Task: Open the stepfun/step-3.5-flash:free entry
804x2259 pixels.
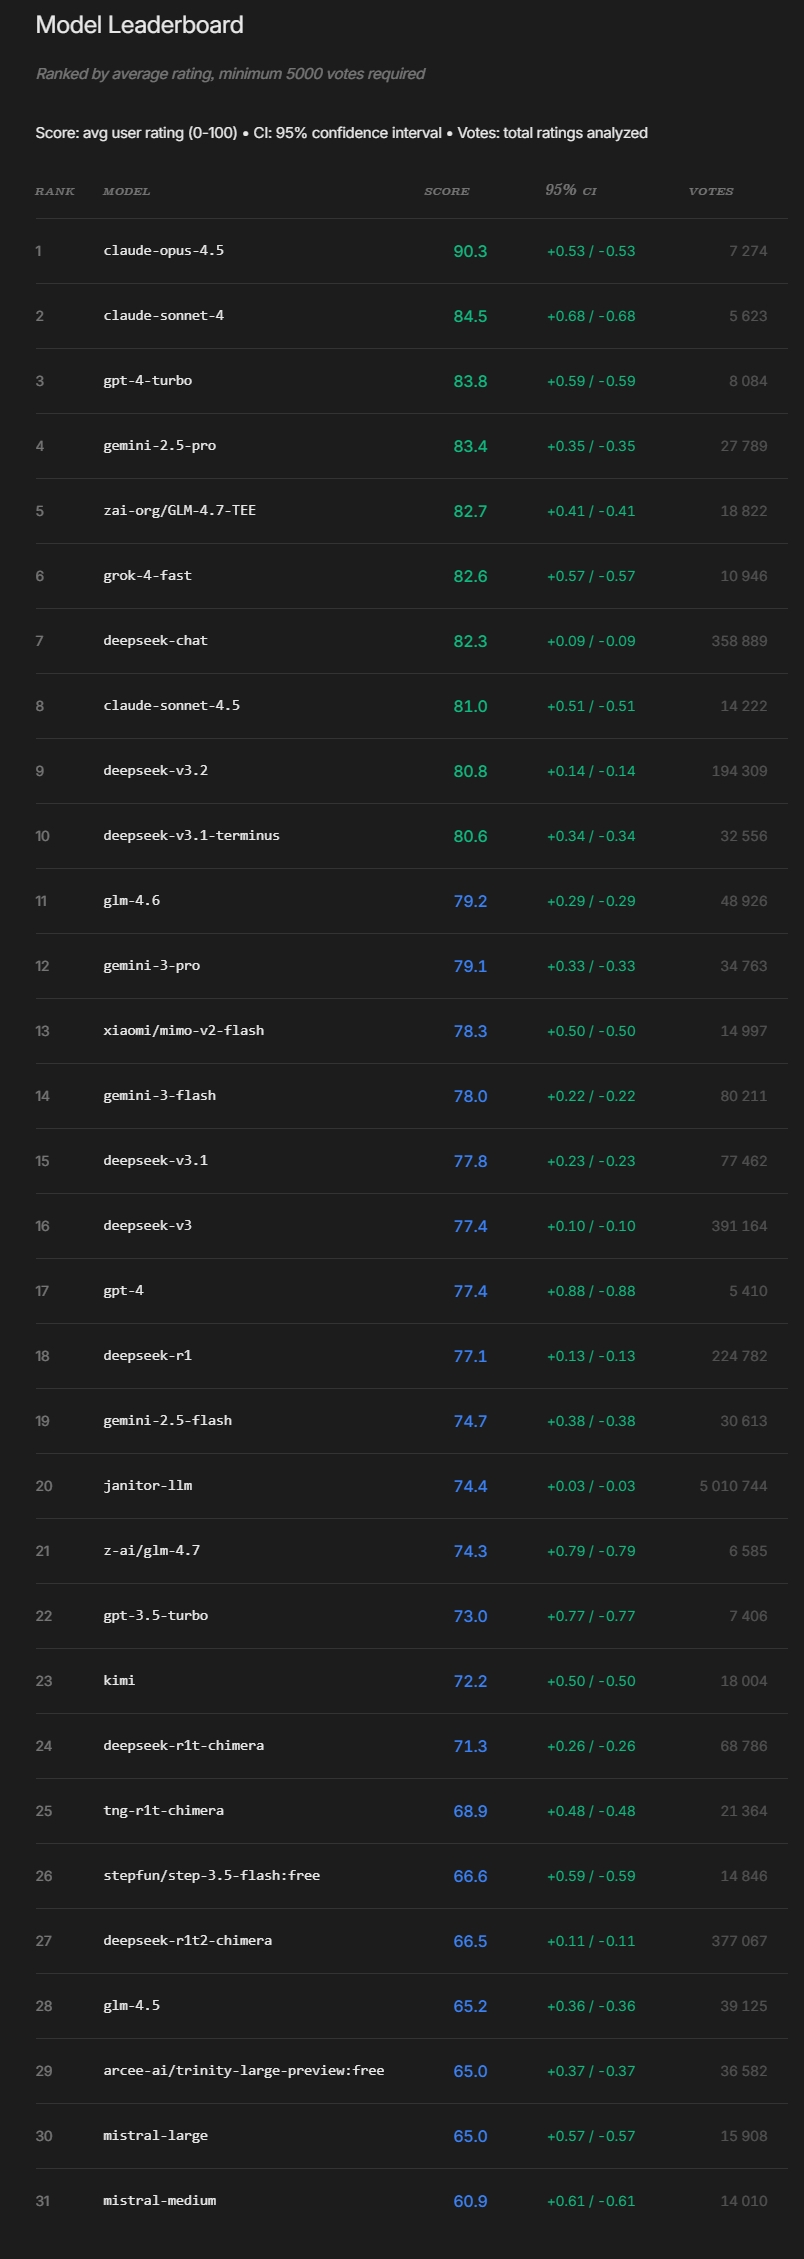Action: (212, 1876)
